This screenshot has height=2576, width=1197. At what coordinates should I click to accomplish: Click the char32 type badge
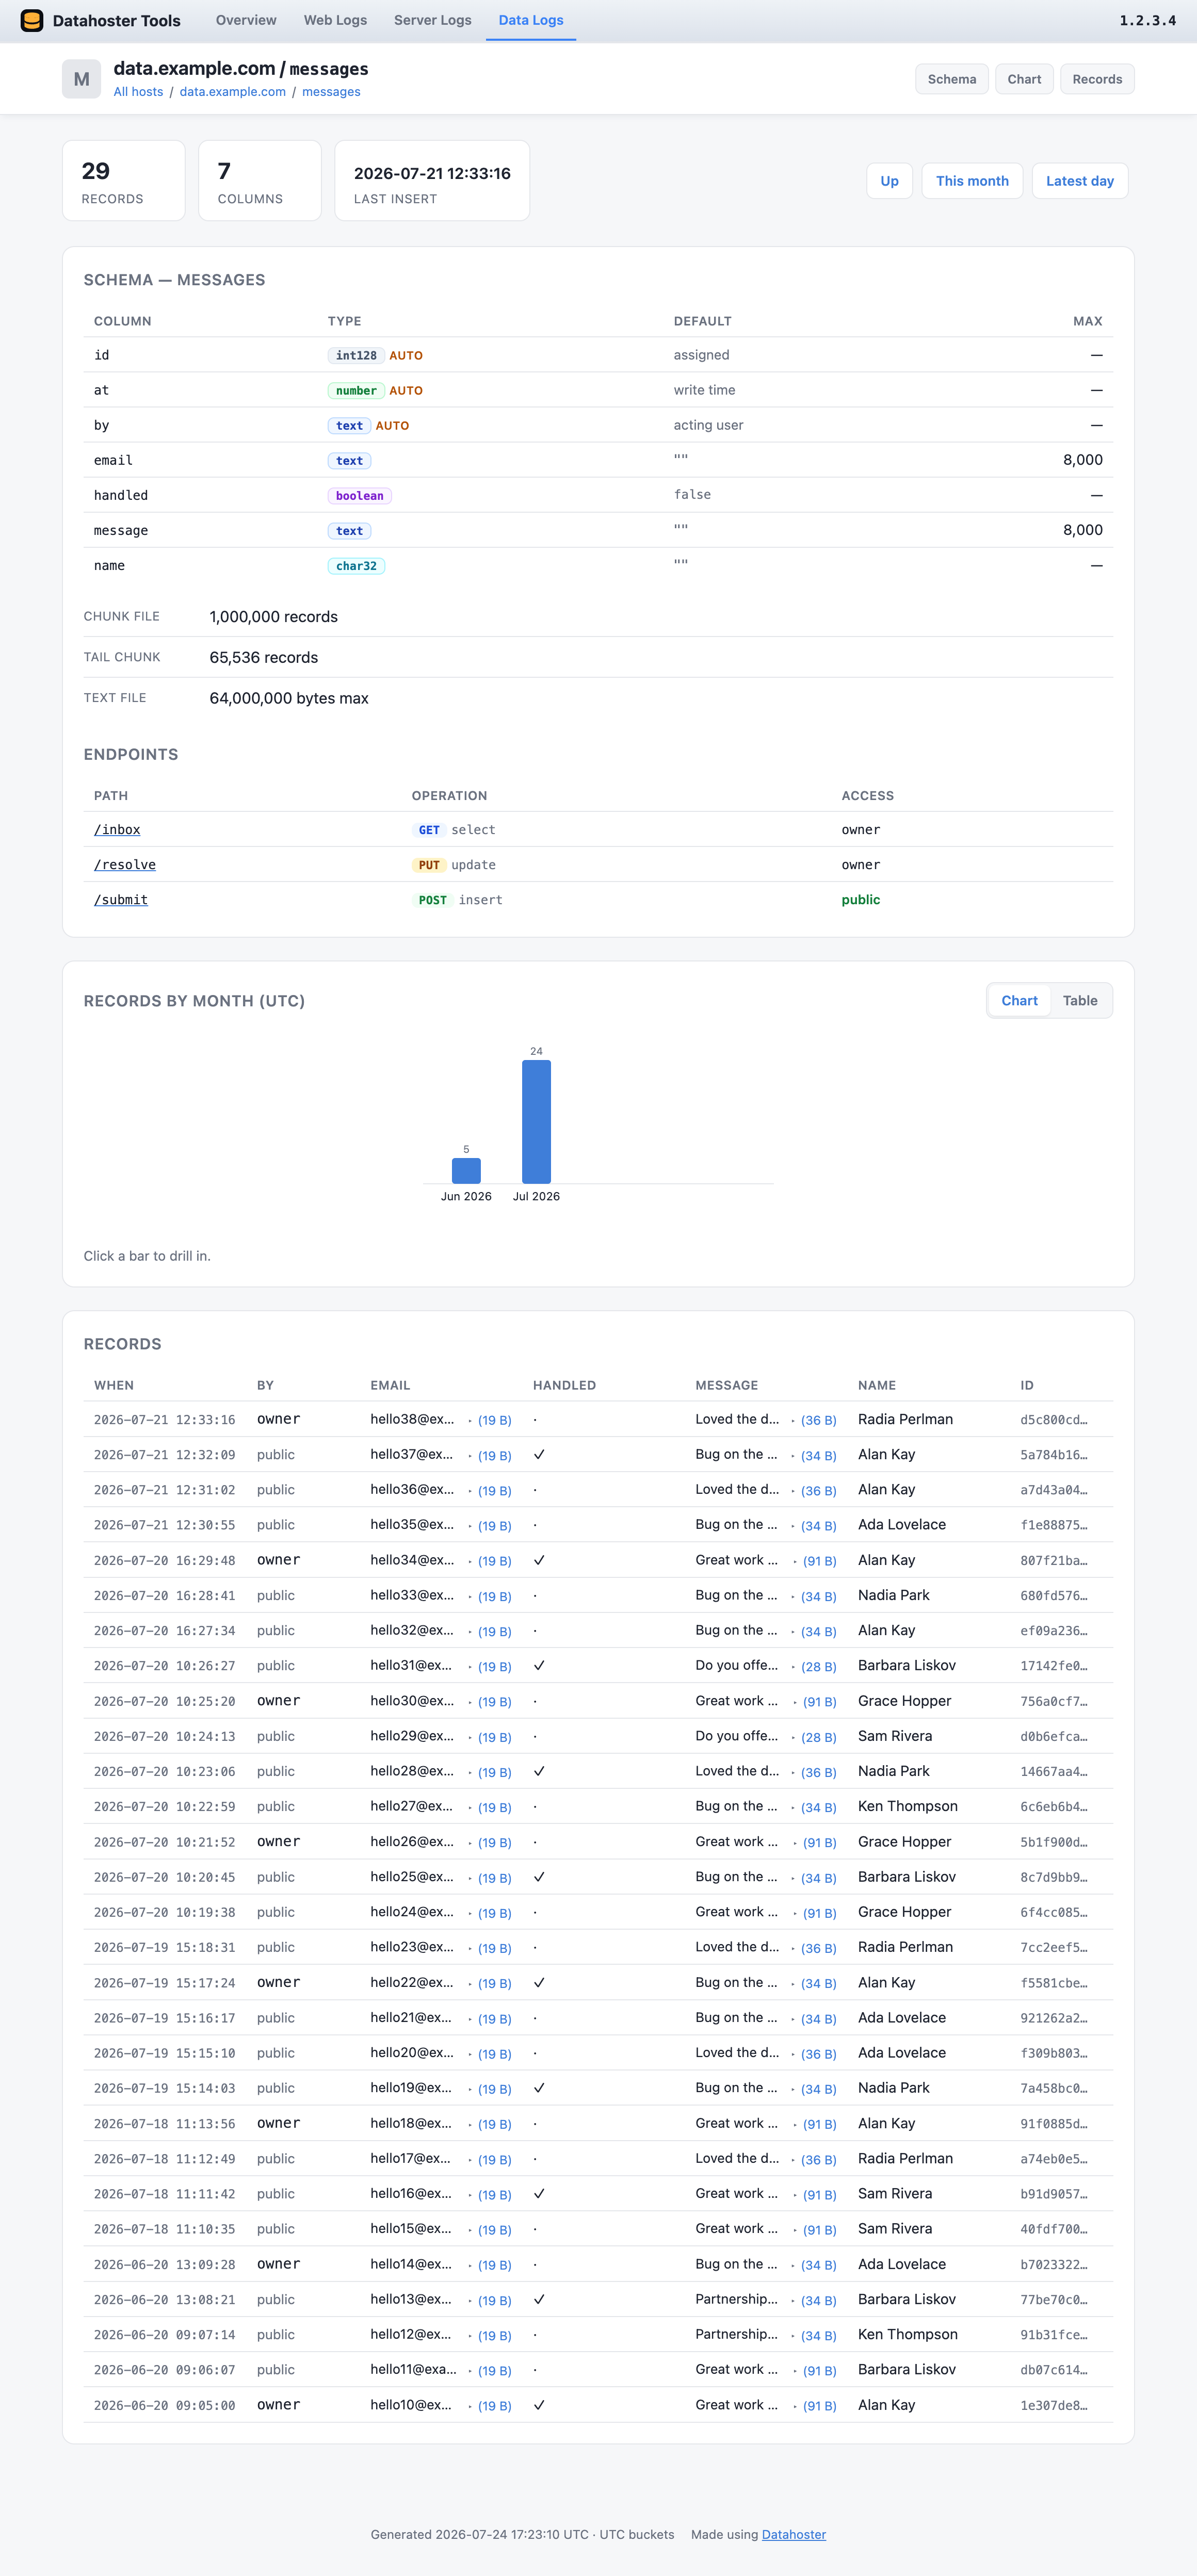pyautogui.click(x=356, y=566)
